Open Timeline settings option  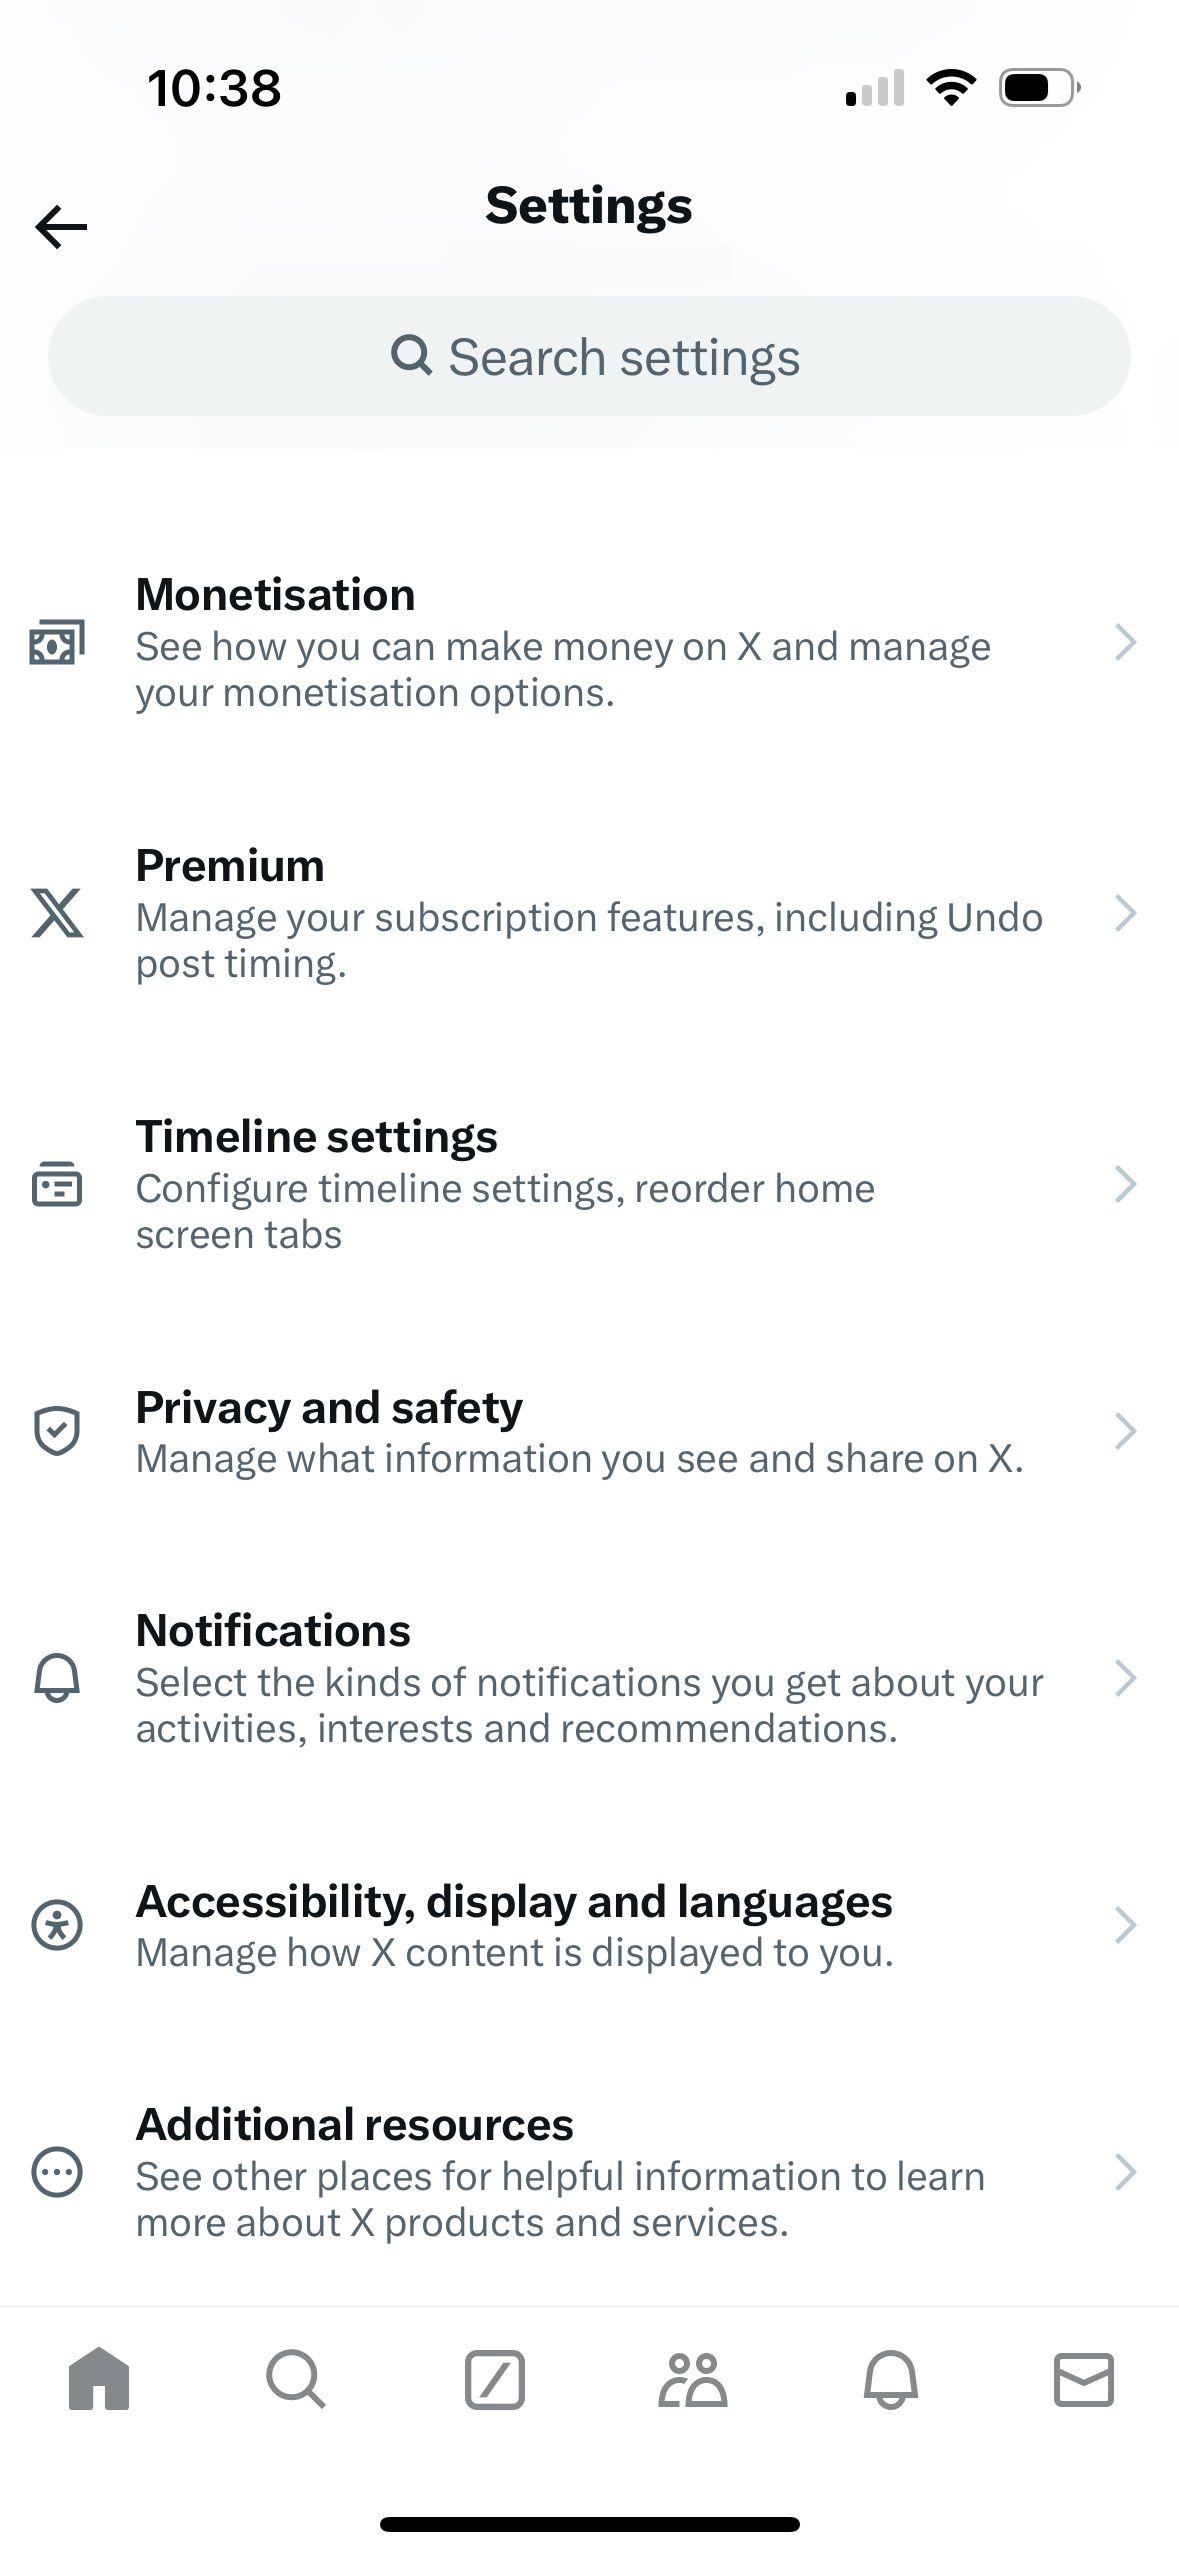click(x=505, y=1184)
